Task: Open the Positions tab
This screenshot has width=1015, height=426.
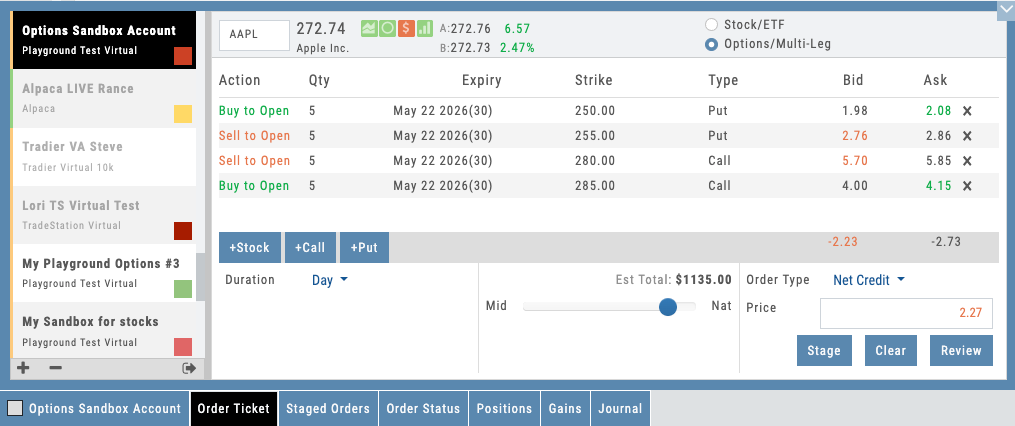Action: click(504, 408)
